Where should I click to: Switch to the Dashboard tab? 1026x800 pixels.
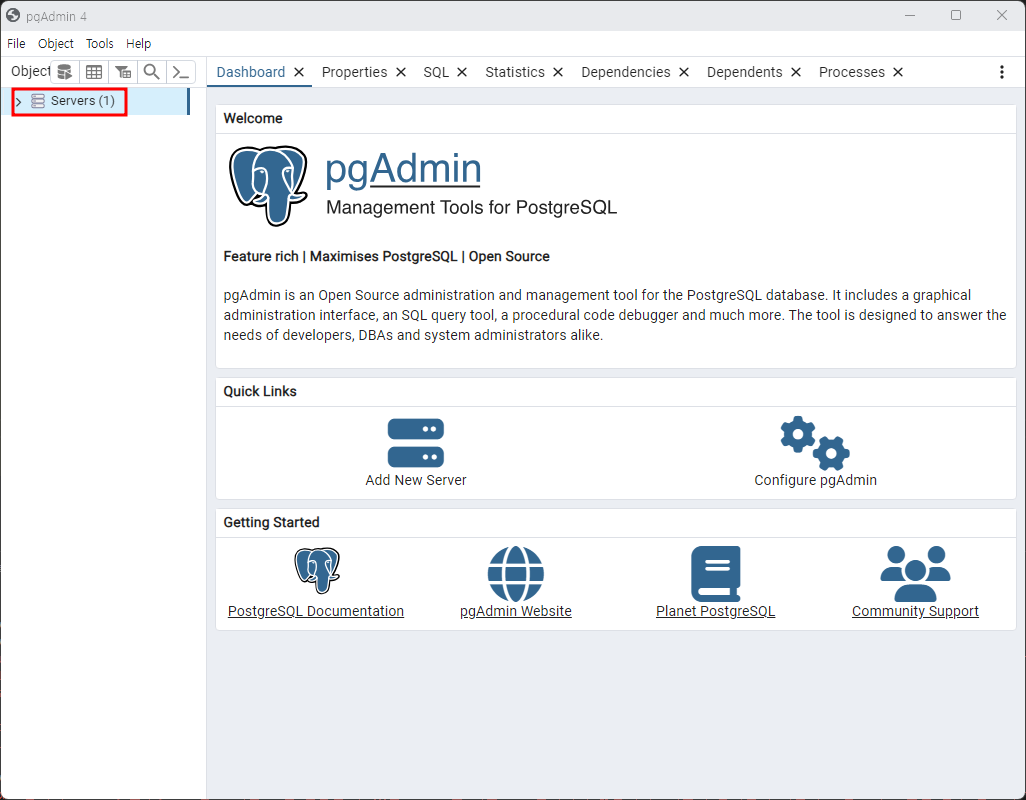pyautogui.click(x=251, y=72)
